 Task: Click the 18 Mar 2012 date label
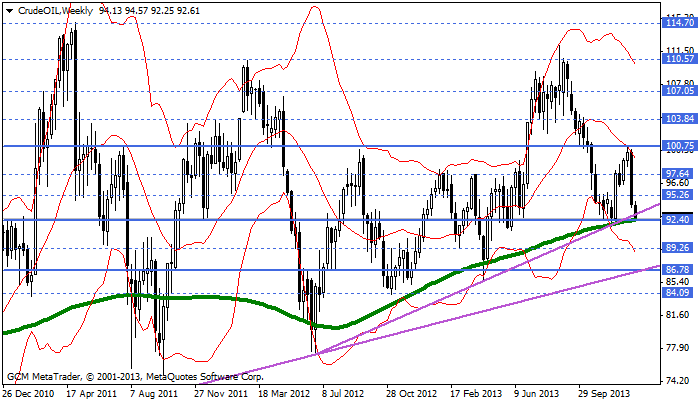coord(287,394)
